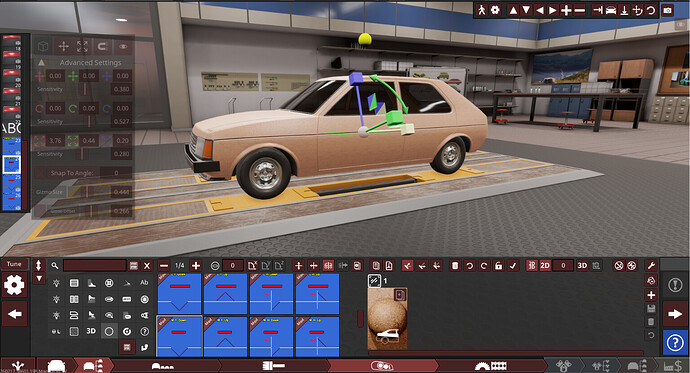
Task: Adjust the position Sensitivity slider
Action: click(84, 89)
